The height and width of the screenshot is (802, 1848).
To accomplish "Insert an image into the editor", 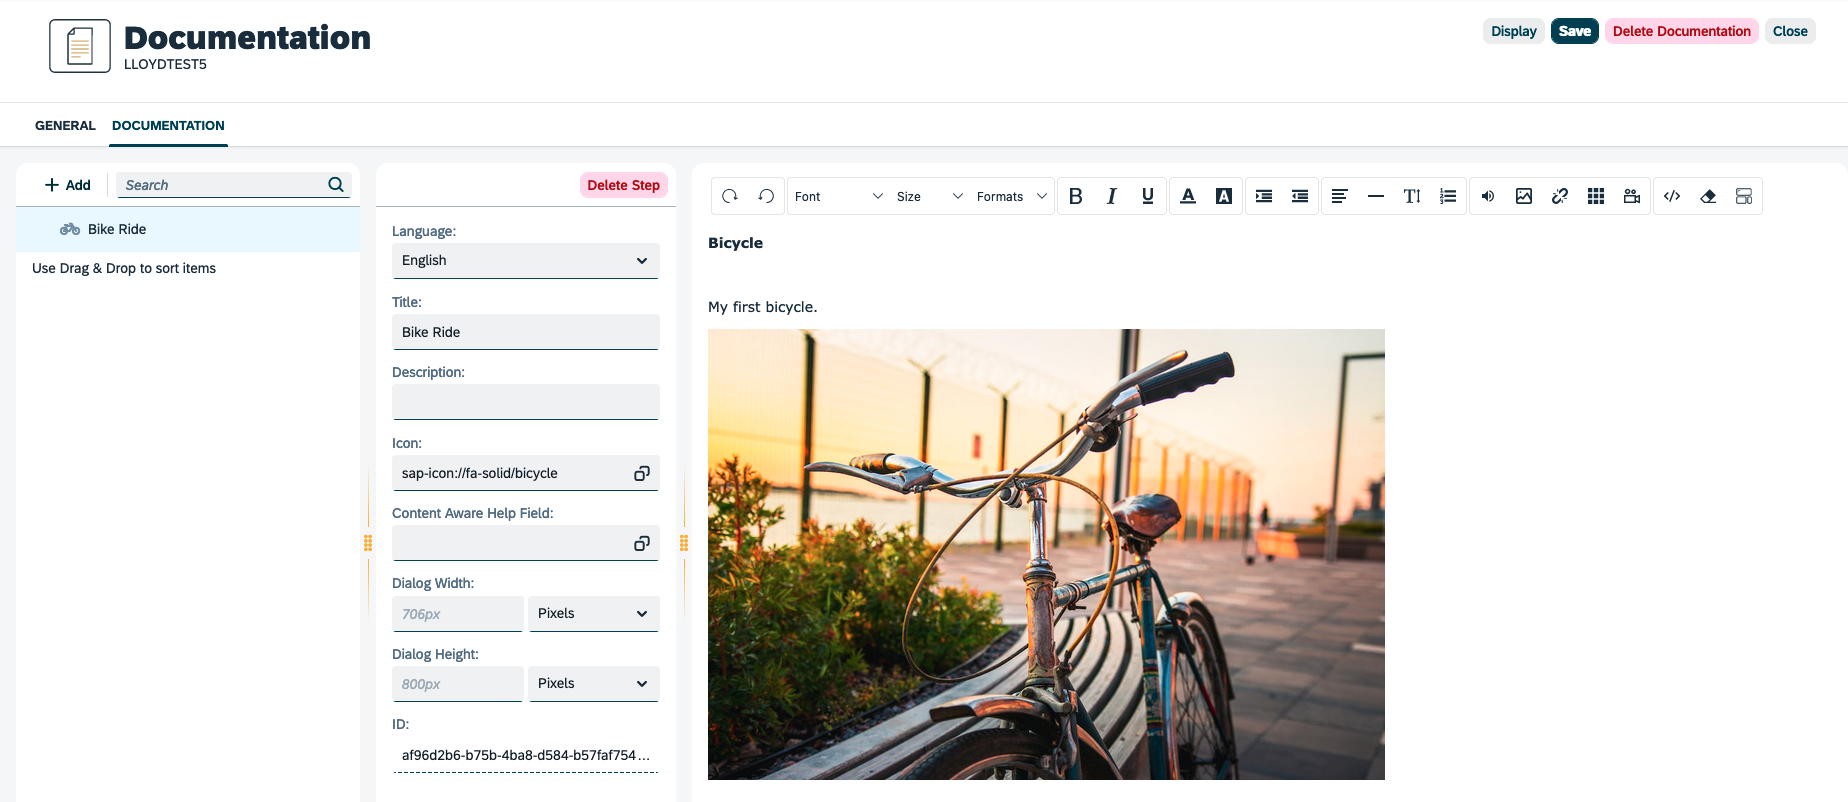I will pyautogui.click(x=1524, y=196).
